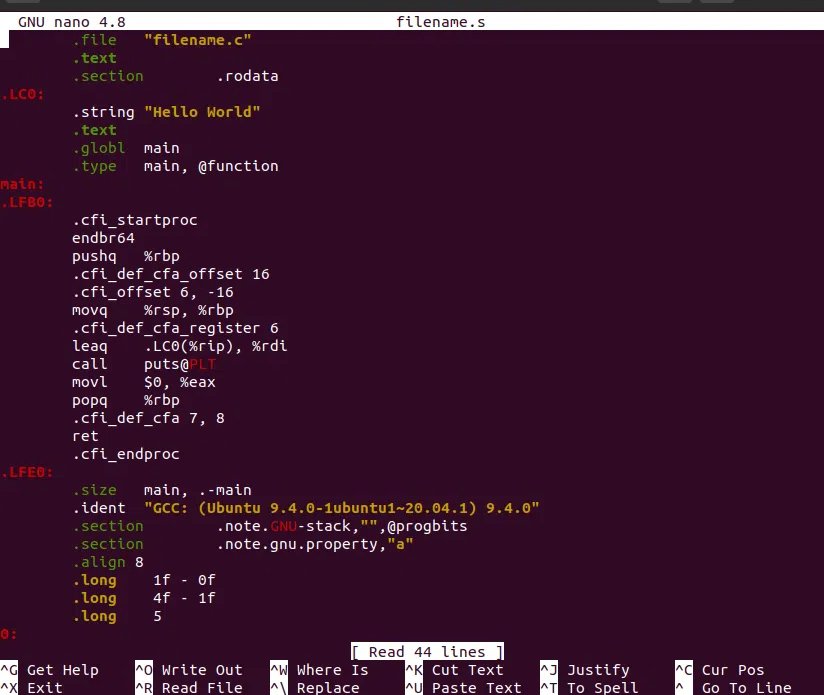The width and height of the screenshot is (824, 695).
Task: Click the endbr64 instruction
Action: (x=103, y=238)
